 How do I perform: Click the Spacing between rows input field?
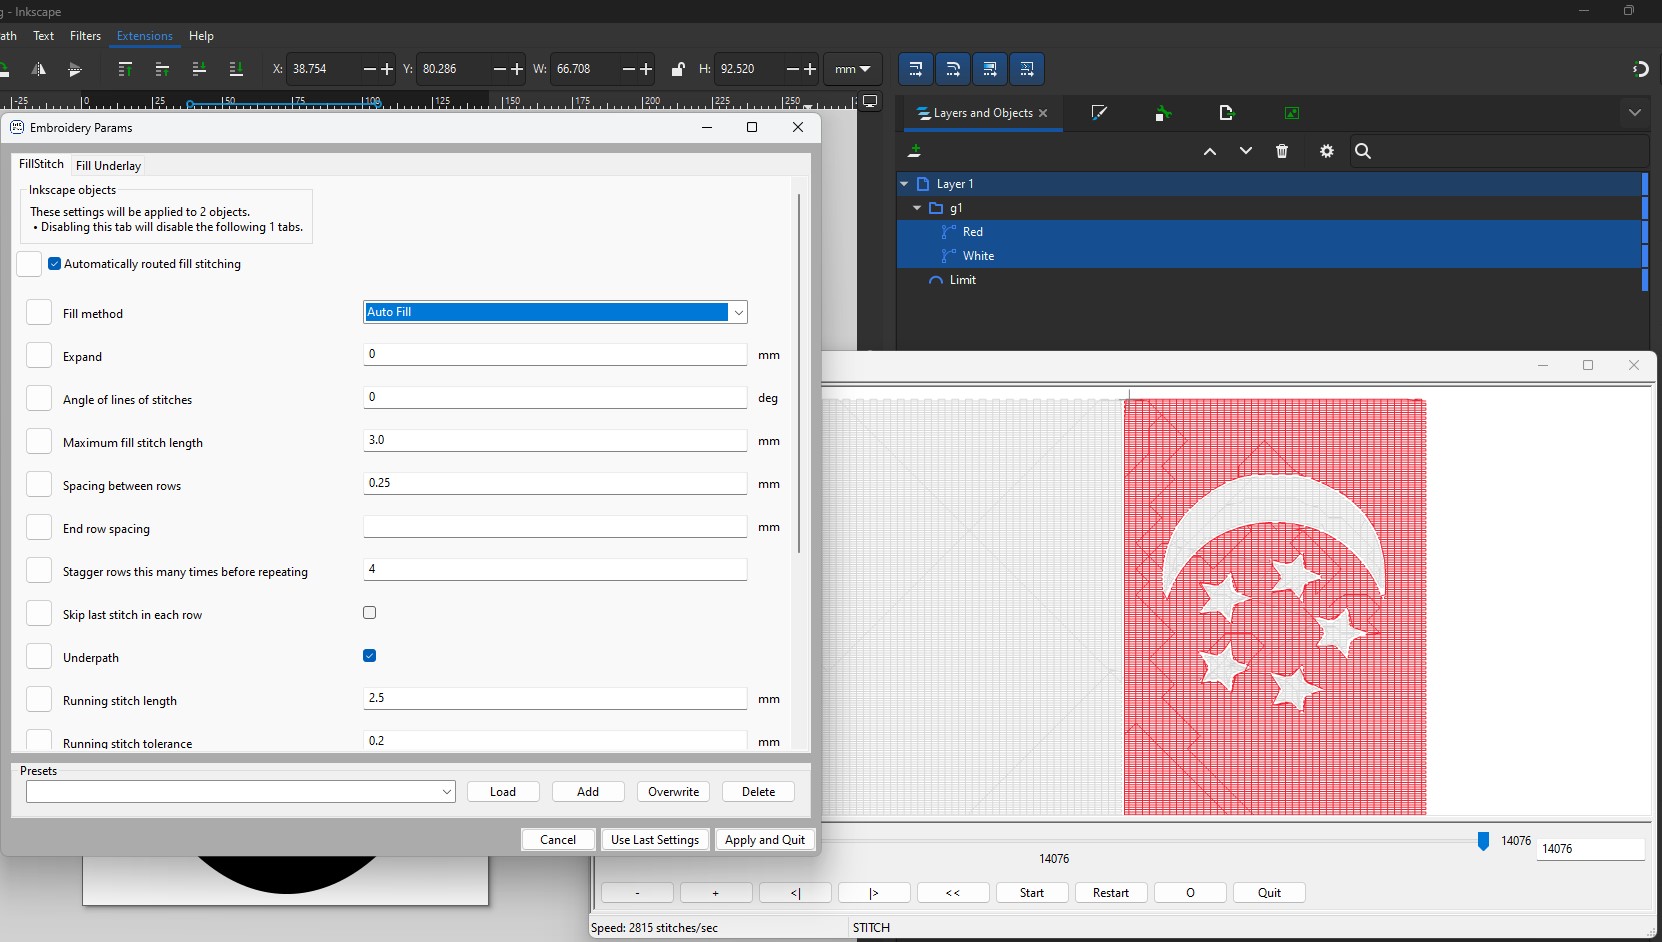tap(555, 483)
